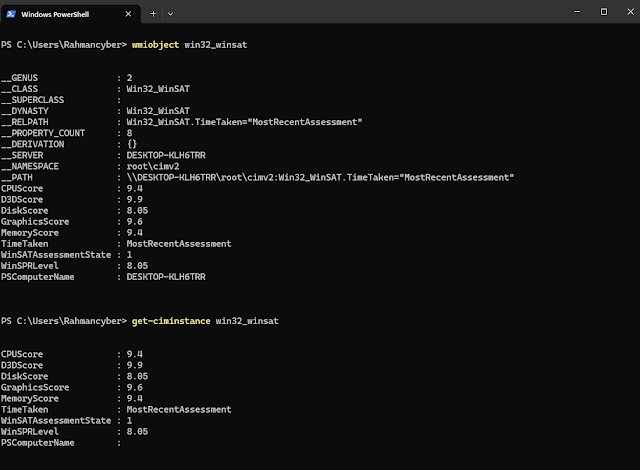Click first D3DScore value 9.9 in wmiobject output
This screenshot has width=640, height=470.
click(x=134, y=200)
